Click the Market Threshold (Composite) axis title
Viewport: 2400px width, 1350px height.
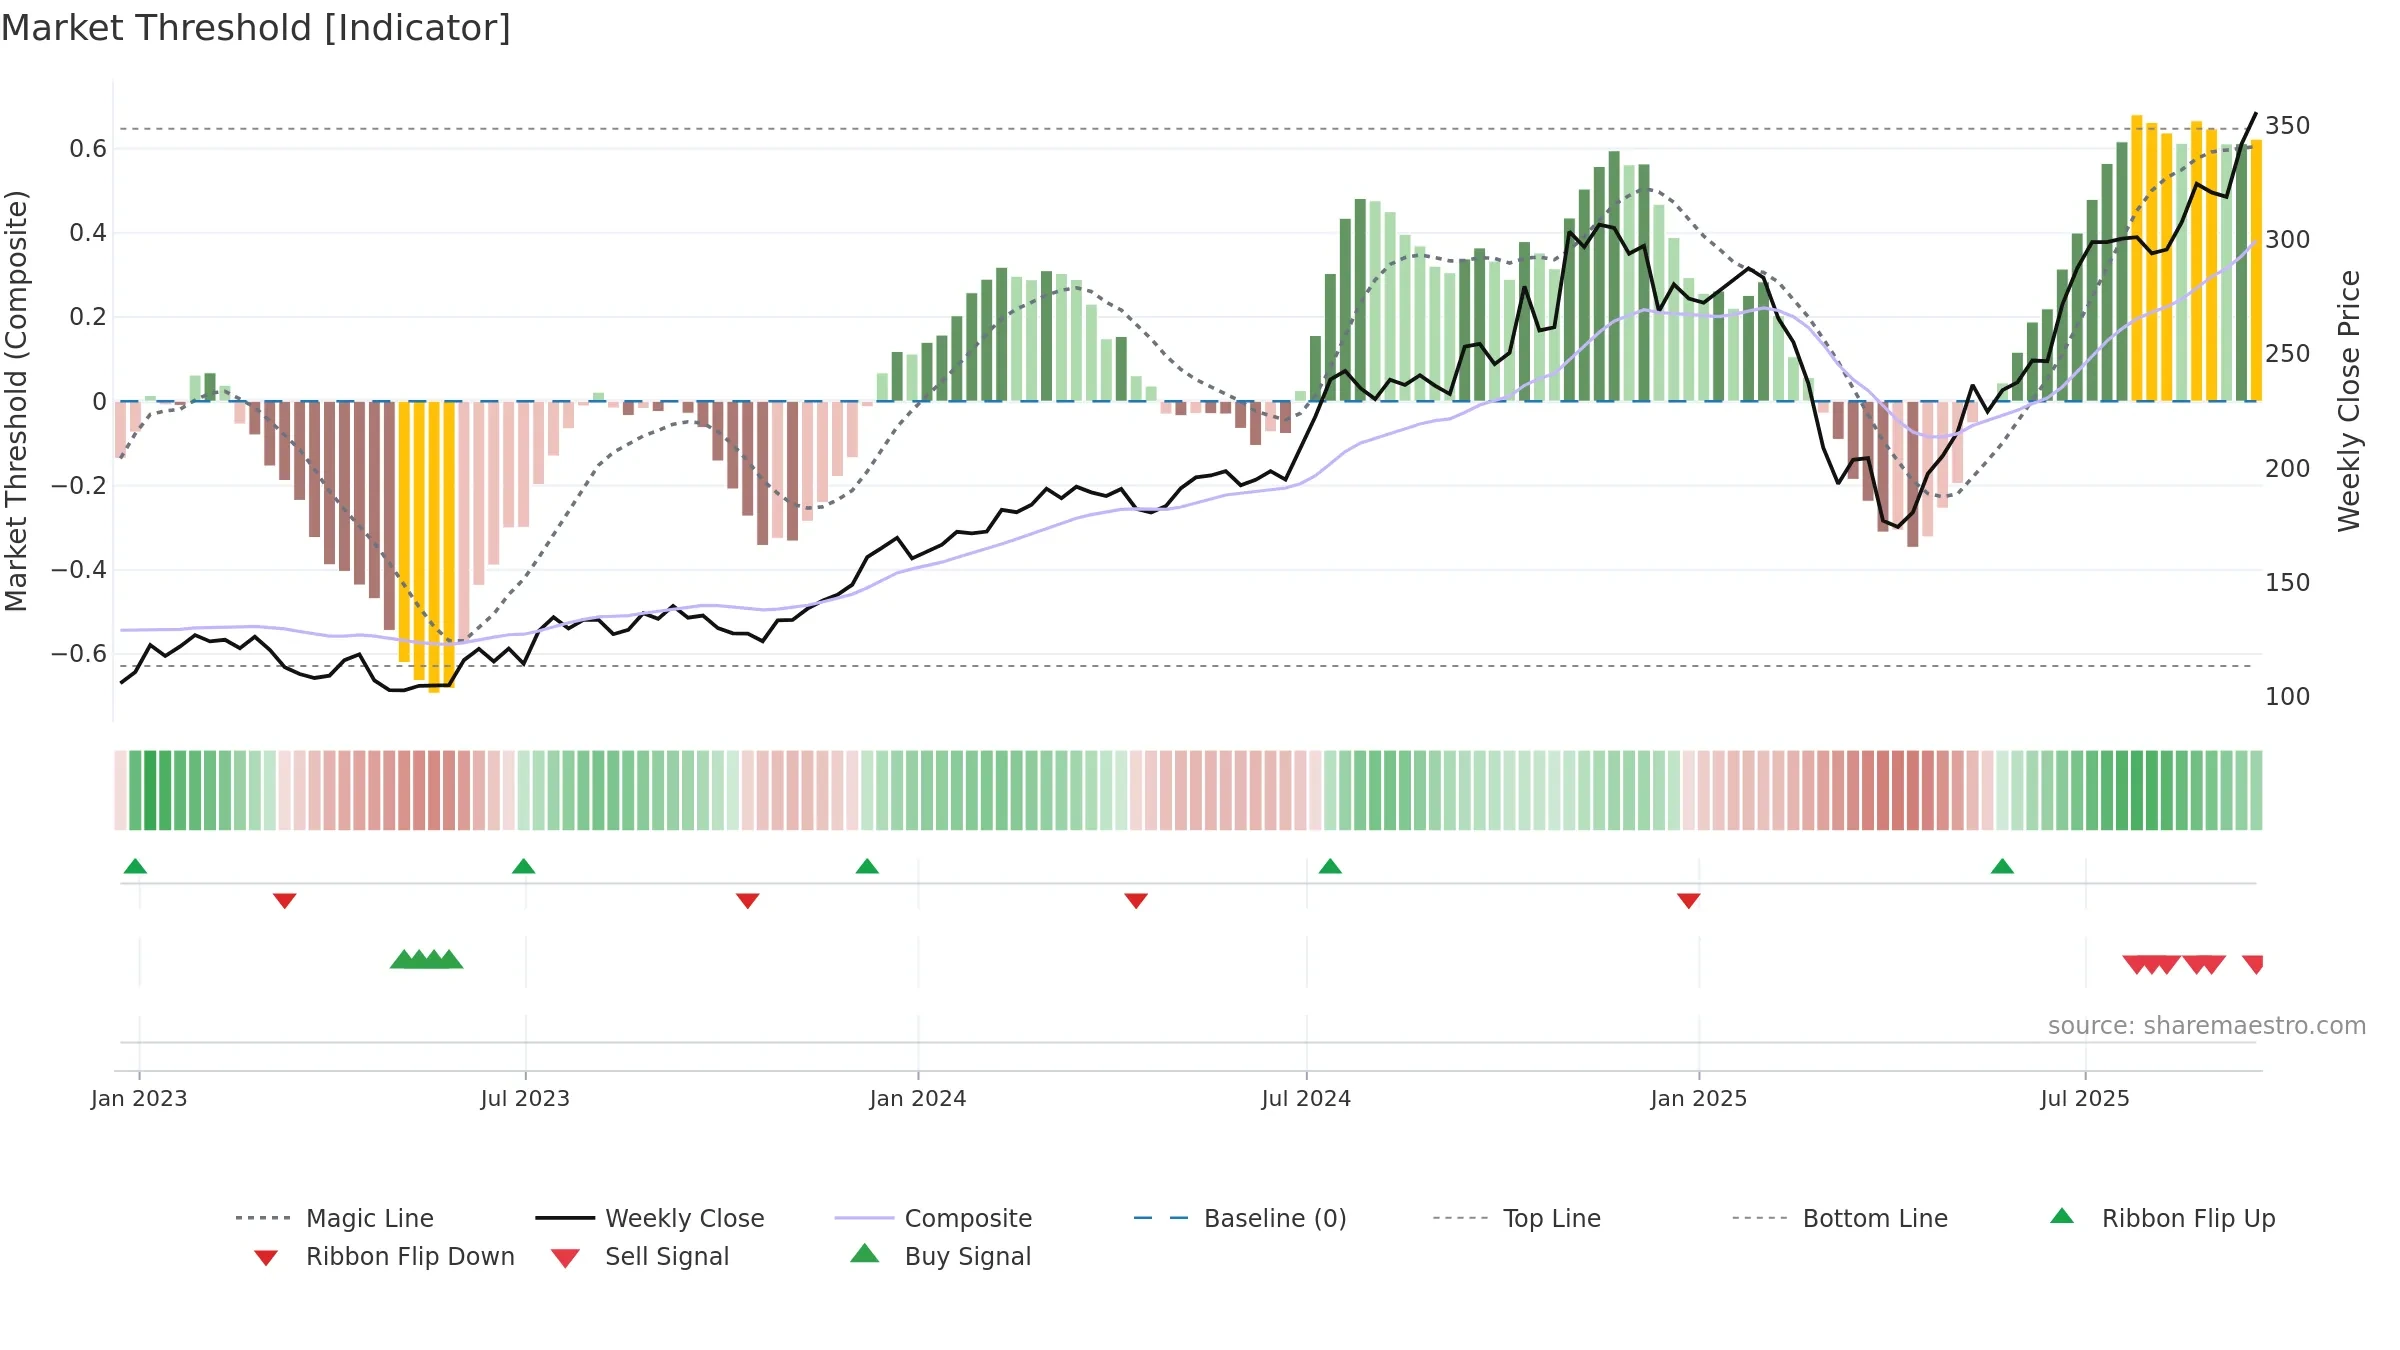tap(16, 401)
